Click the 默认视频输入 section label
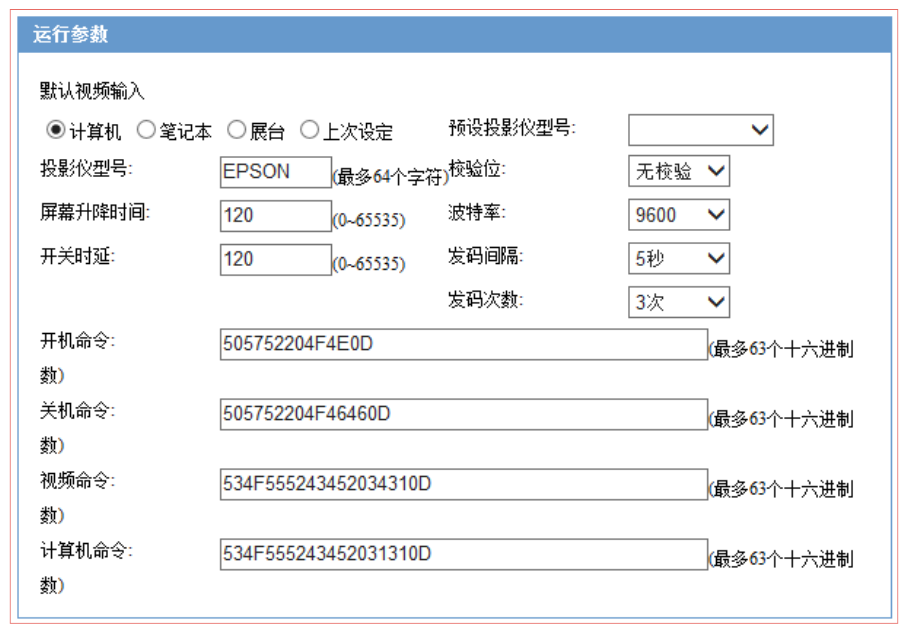Viewport: 908px width, 631px height. pyautogui.click(x=92, y=92)
